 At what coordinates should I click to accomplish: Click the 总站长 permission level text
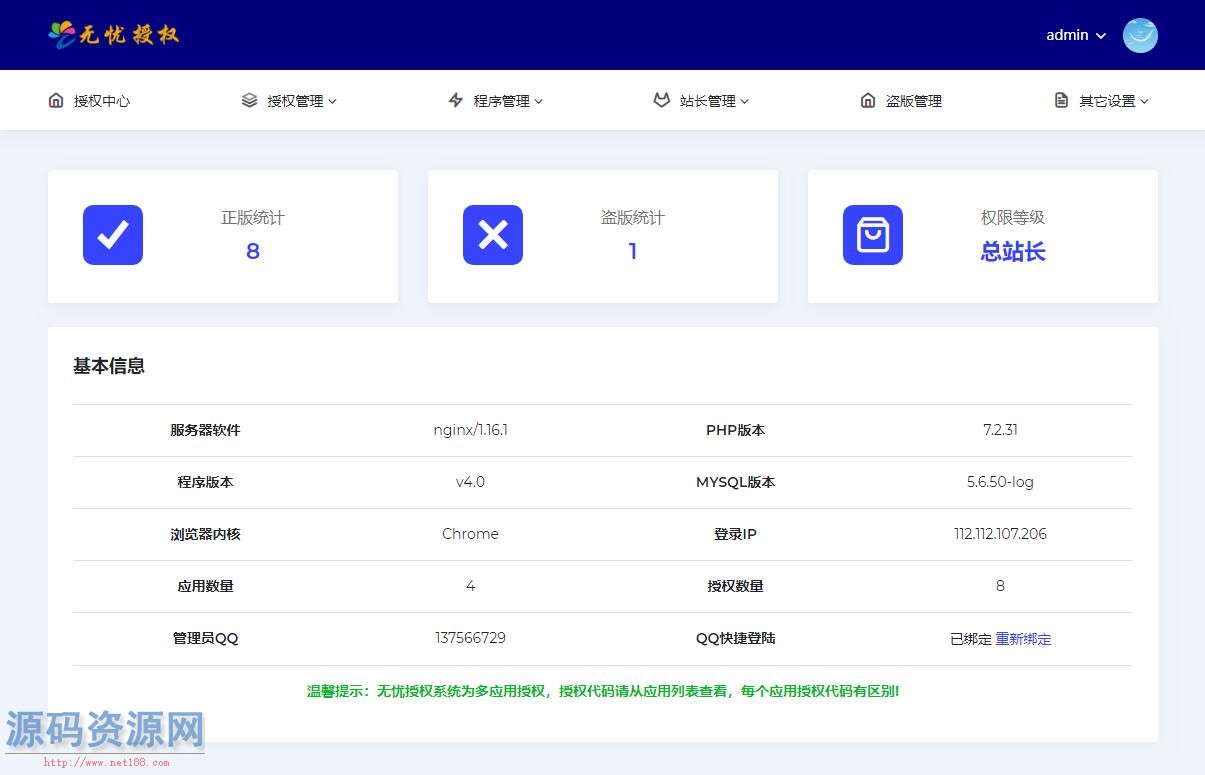coord(1013,251)
